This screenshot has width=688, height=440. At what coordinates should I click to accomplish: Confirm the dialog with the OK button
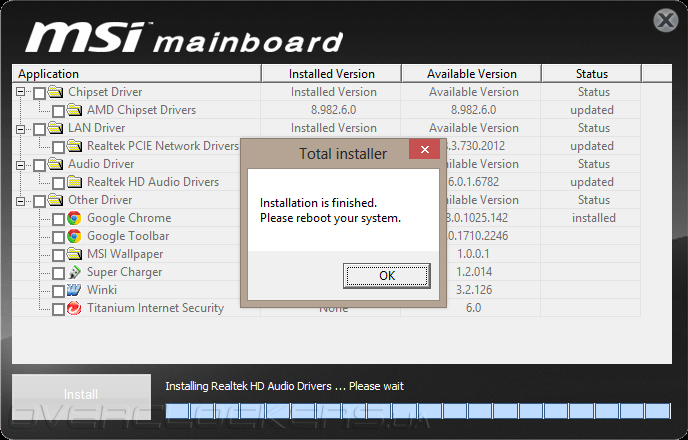tap(387, 275)
